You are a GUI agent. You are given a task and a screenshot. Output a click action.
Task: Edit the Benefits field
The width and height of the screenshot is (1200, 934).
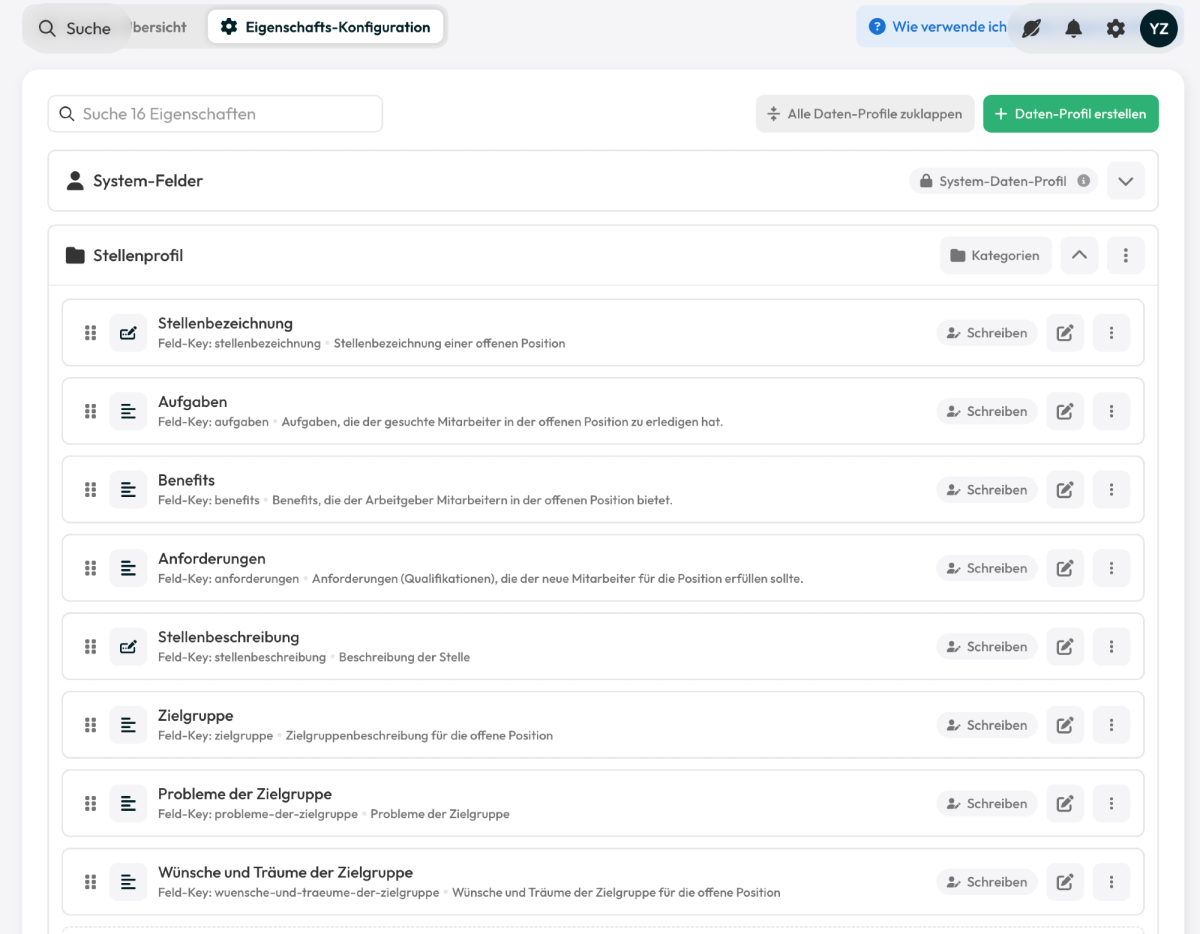pyautogui.click(x=1065, y=490)
